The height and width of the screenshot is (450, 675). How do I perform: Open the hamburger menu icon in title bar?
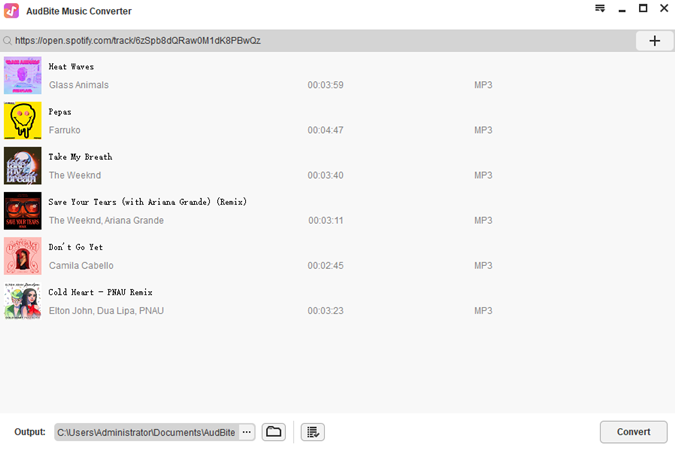[600, 9]
